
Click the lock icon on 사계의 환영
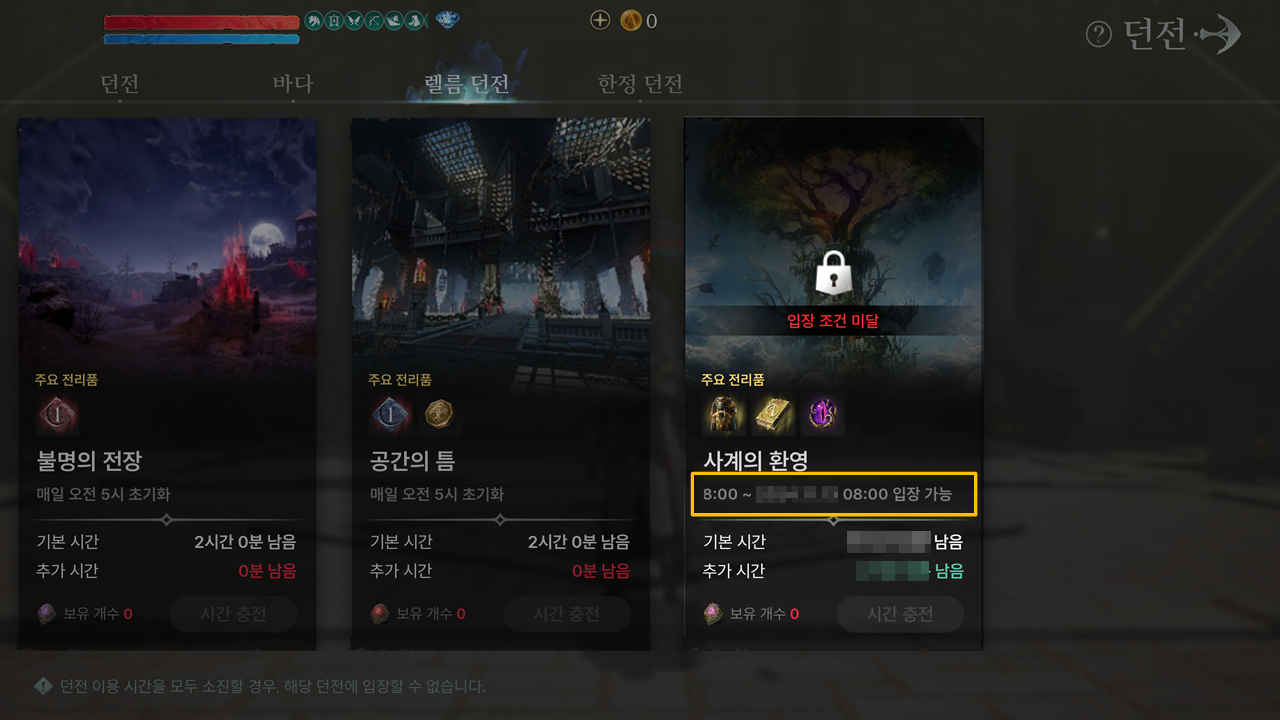pyautogui.click(x=833, y=272)
